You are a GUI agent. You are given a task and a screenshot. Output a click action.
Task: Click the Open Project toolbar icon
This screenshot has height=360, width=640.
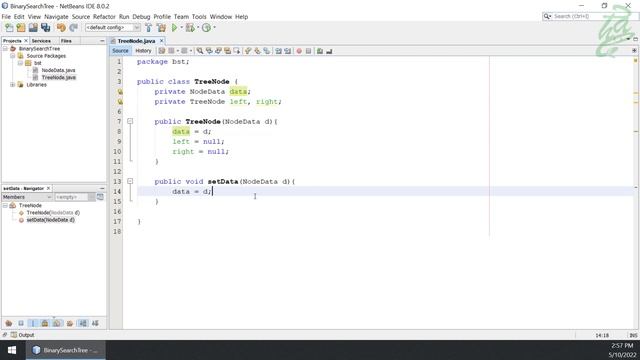tap(33, 28)
